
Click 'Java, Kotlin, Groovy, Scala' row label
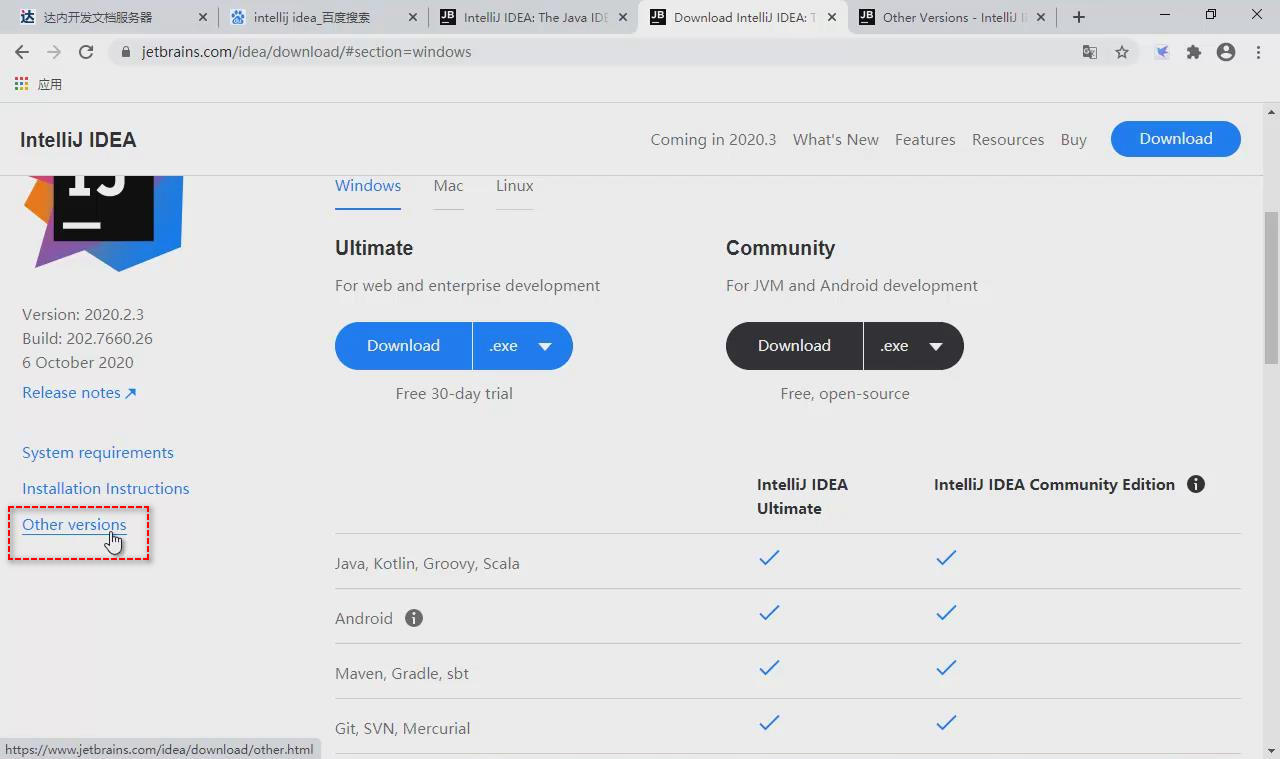427,564
